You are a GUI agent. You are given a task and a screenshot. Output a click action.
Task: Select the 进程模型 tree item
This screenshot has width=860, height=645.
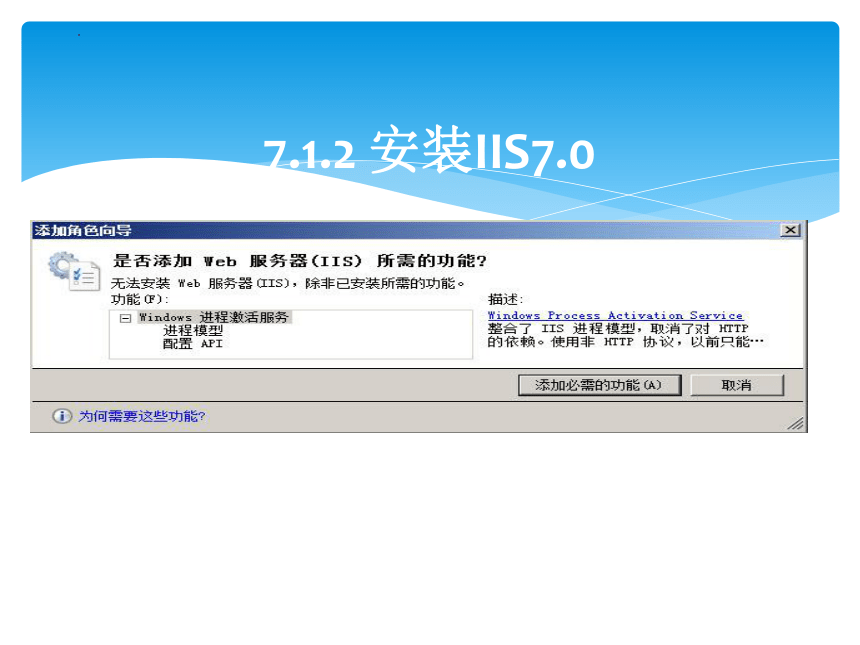(x=193, y=330)
